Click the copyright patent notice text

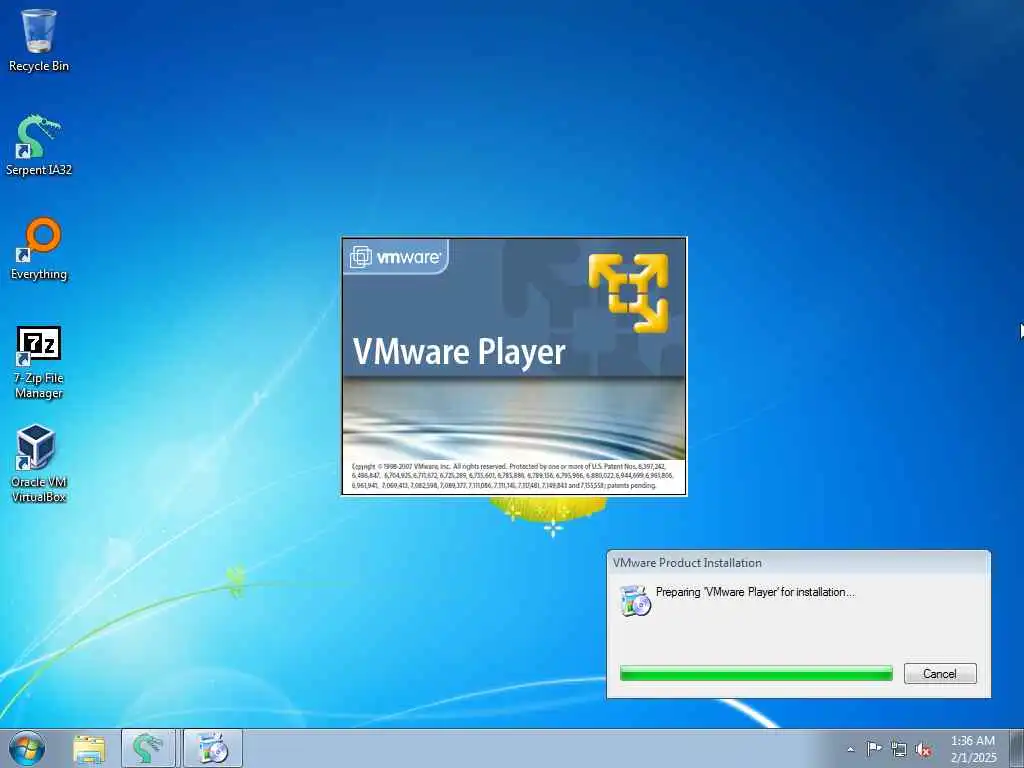tap(513, 476)
